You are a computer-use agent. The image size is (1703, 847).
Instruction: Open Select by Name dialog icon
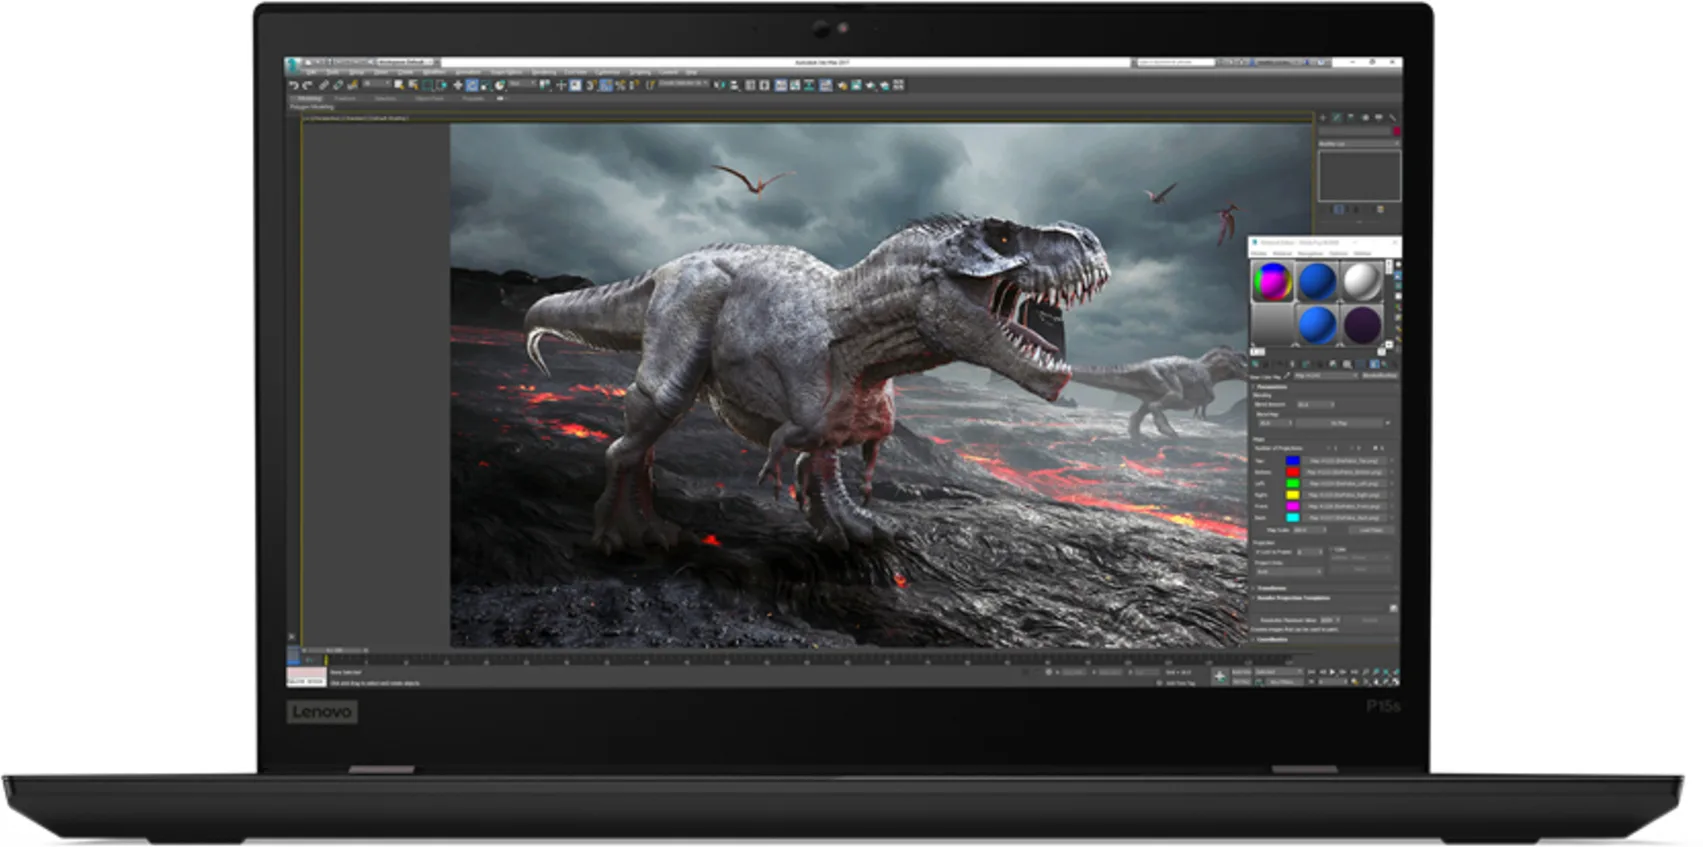pyautogui.click(x=413, y=85)
